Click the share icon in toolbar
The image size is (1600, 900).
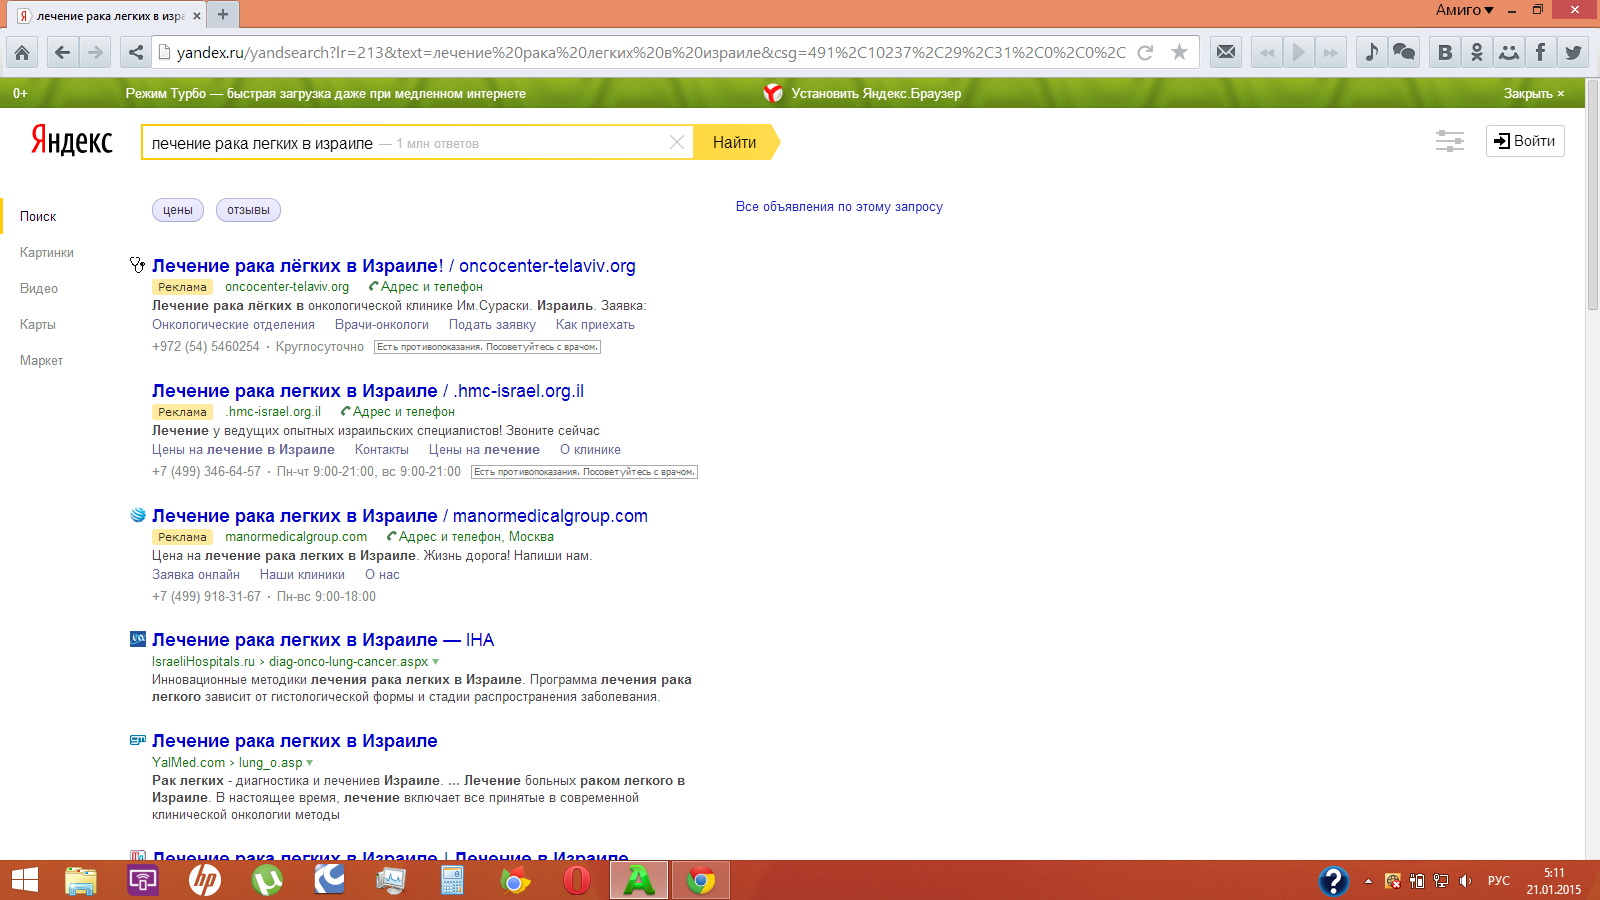(x=136, y=52)
